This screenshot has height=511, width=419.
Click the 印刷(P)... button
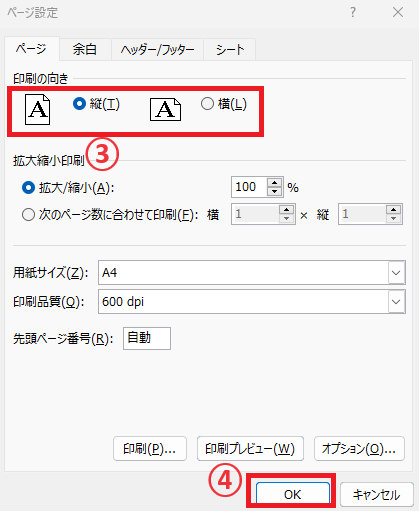pos(150,449)
